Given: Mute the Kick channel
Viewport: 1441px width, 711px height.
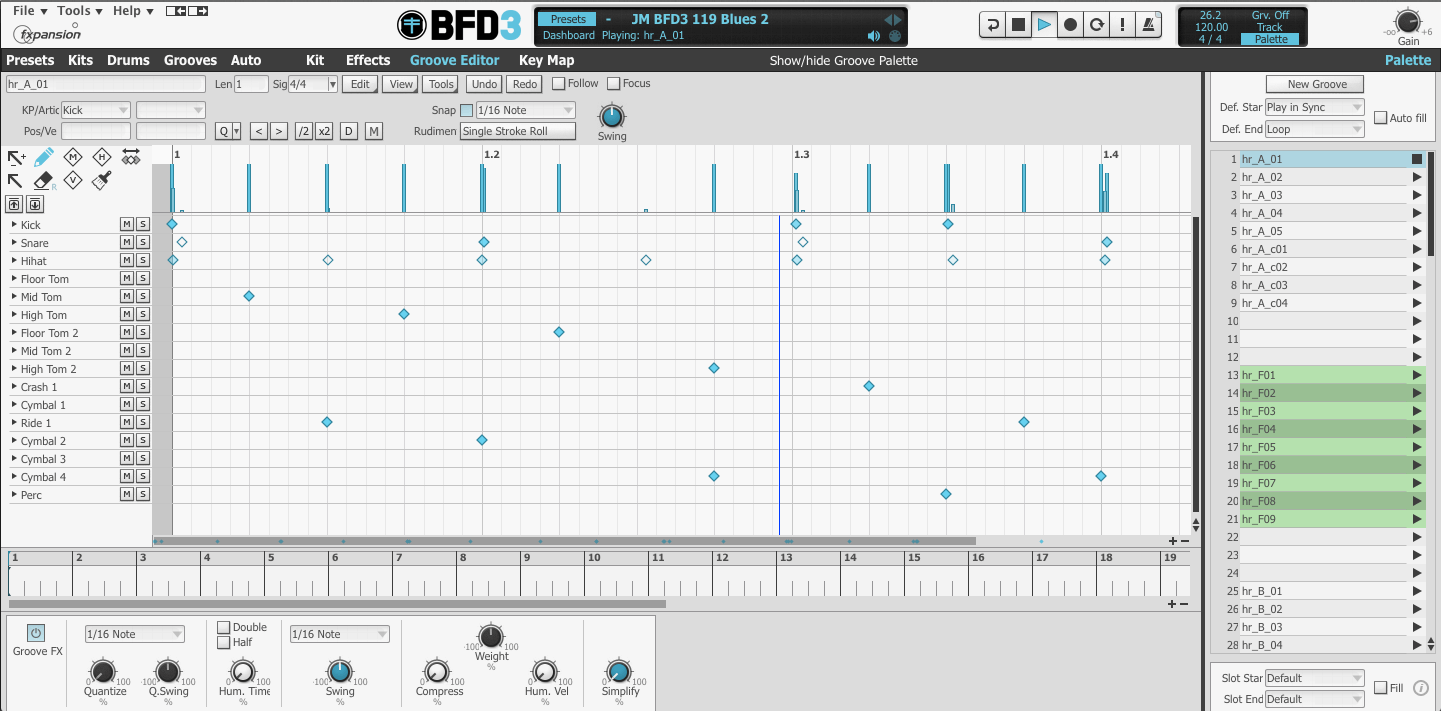Looking at the screenshot, I should click(128, 224).
